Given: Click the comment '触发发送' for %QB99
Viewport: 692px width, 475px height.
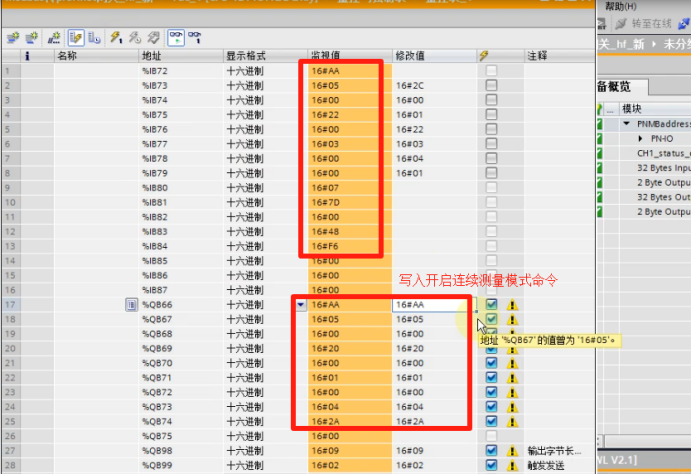Looking at the screenshot, I should (x=546, y=465).
